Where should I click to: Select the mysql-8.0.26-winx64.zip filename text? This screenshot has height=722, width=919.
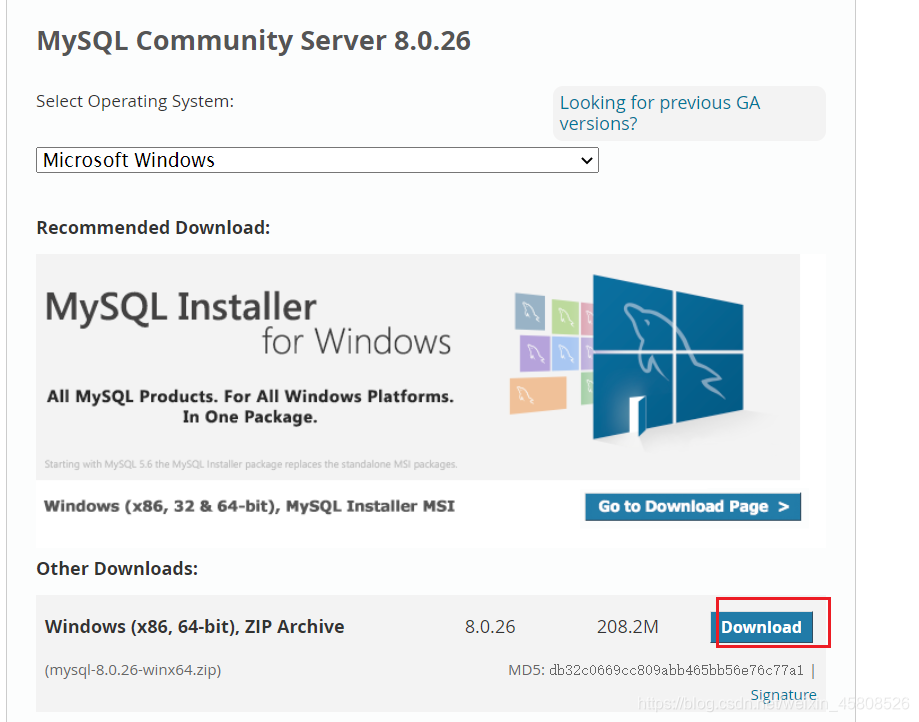coord(133,670)
